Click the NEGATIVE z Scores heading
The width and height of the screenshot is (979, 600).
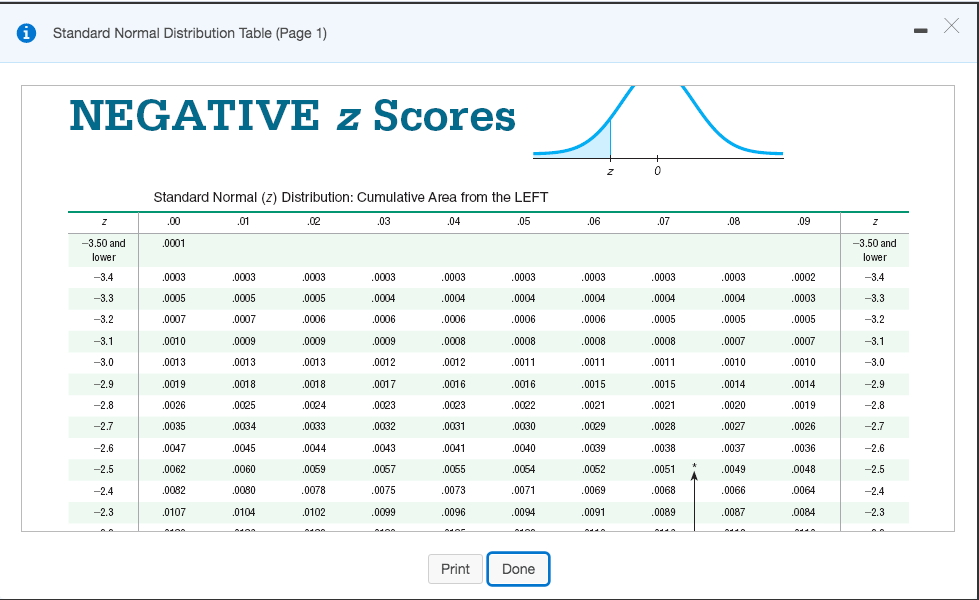pos(293,116)
